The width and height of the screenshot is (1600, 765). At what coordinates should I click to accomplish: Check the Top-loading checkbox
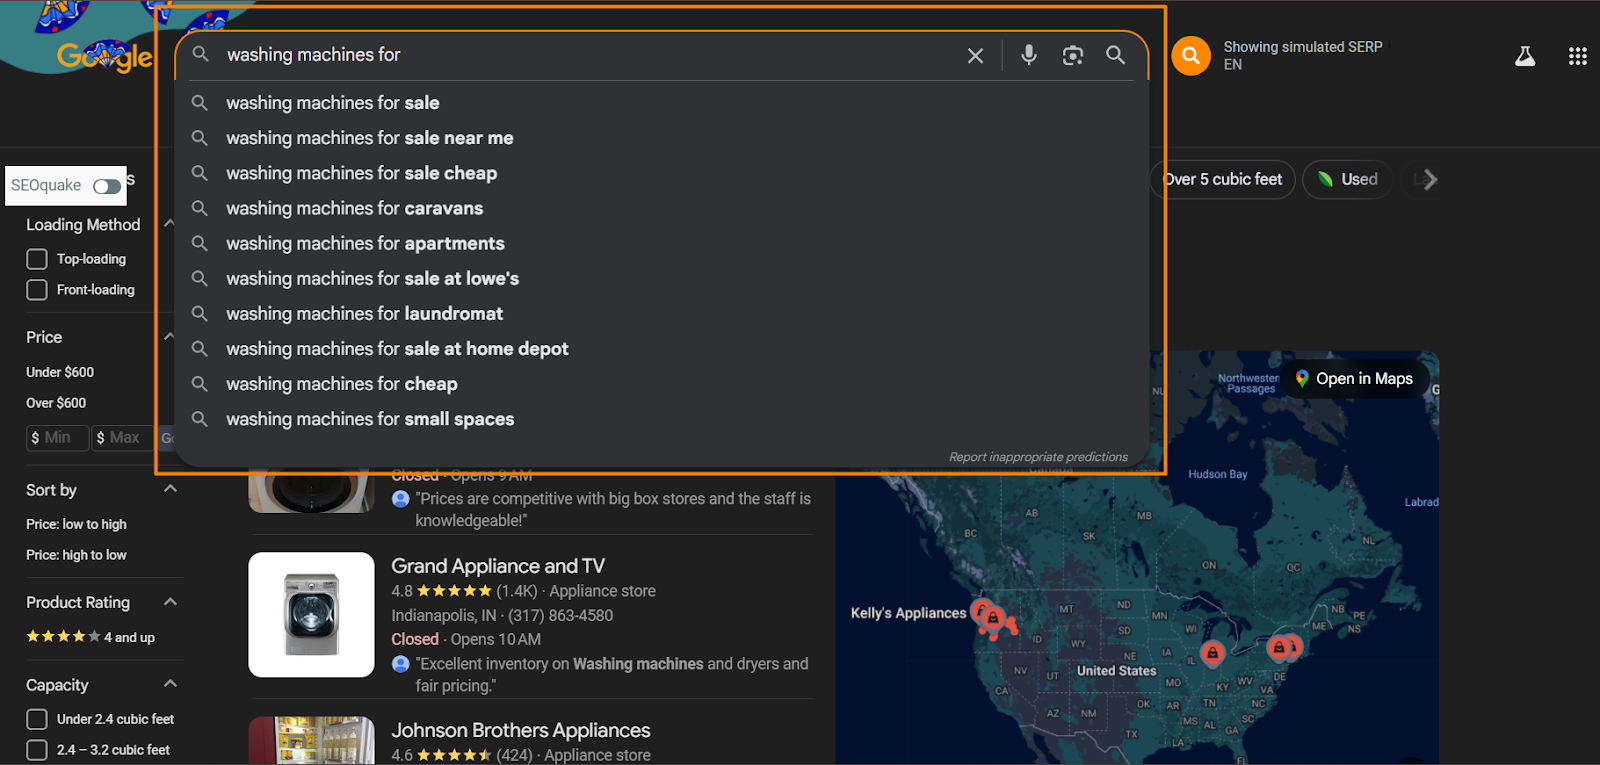[37, 259]
